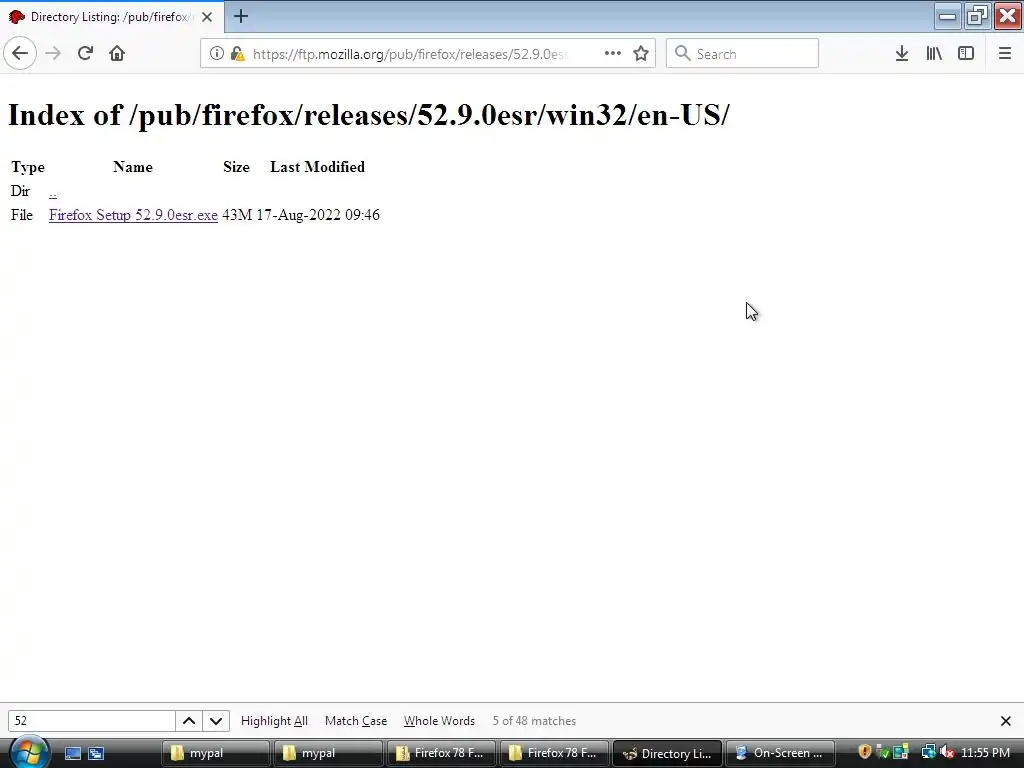The width and height of the screenshot is (1024, 768).
Task: Download Firefox Setup 52.9.0esr.exe link
Action: point(133,215)
